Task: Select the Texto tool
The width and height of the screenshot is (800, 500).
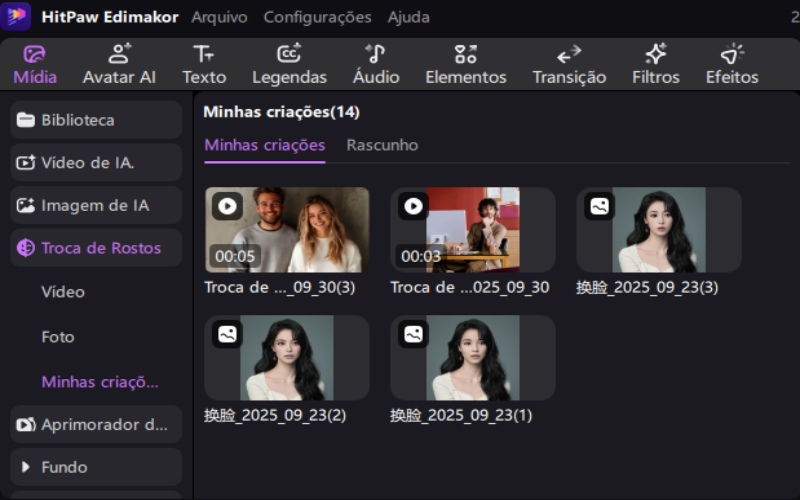Action: tap(204, 65)
